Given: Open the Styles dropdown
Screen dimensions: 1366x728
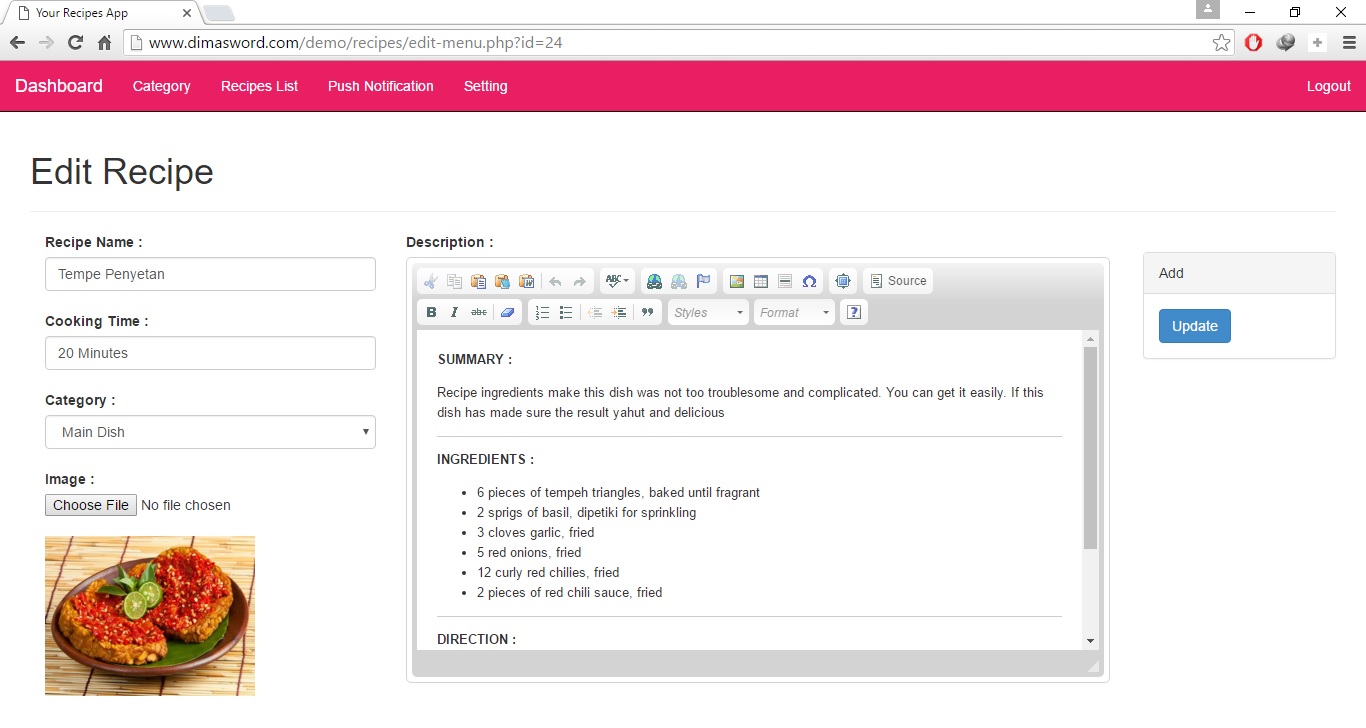Looking at the screenshot, I should [708, 313].
